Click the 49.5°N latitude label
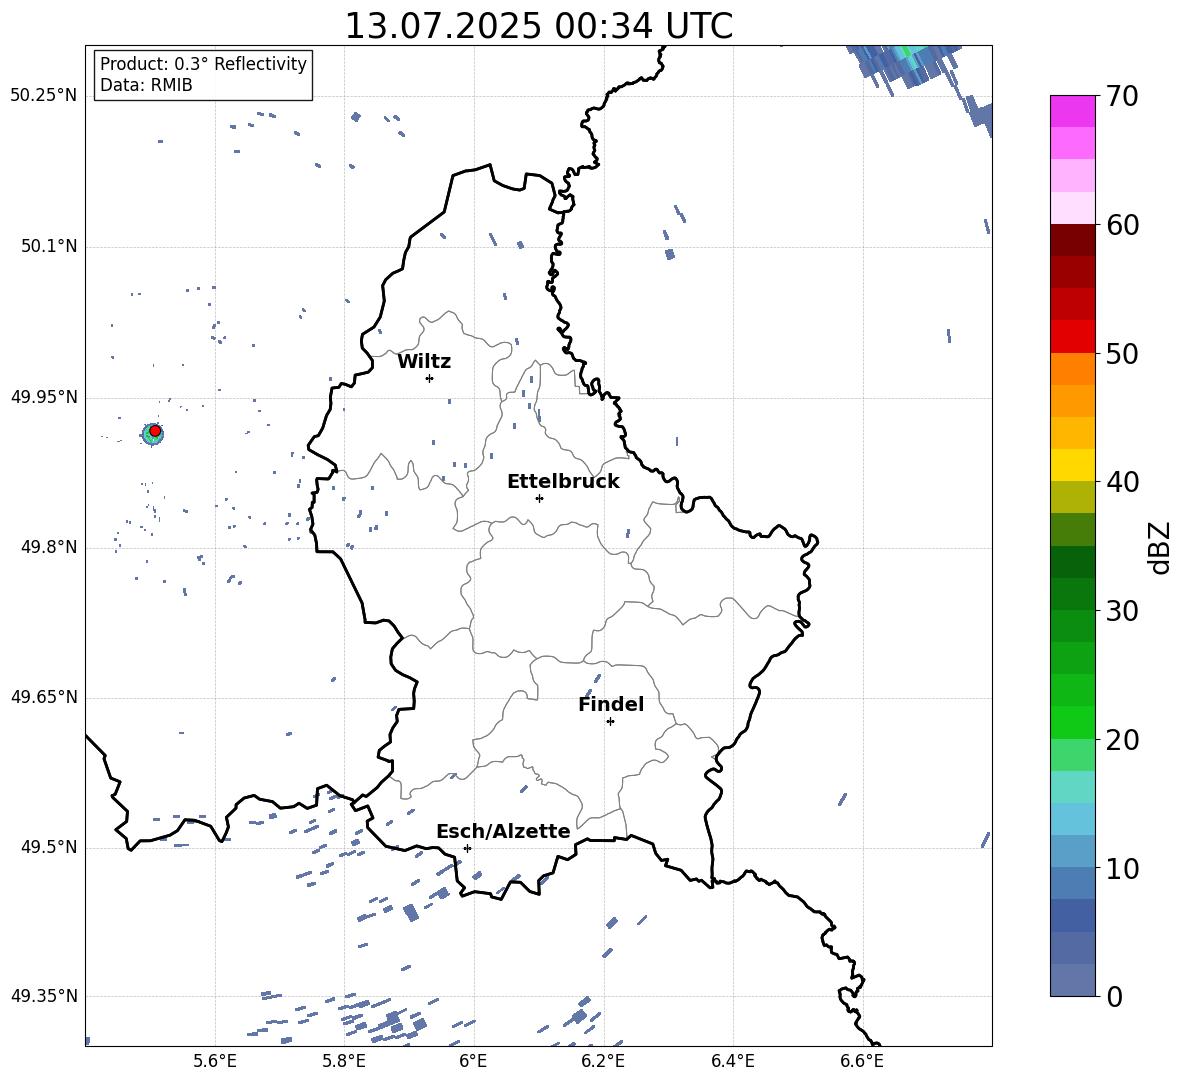Viewport: 1184px width, 1081px height. point(49,848)
